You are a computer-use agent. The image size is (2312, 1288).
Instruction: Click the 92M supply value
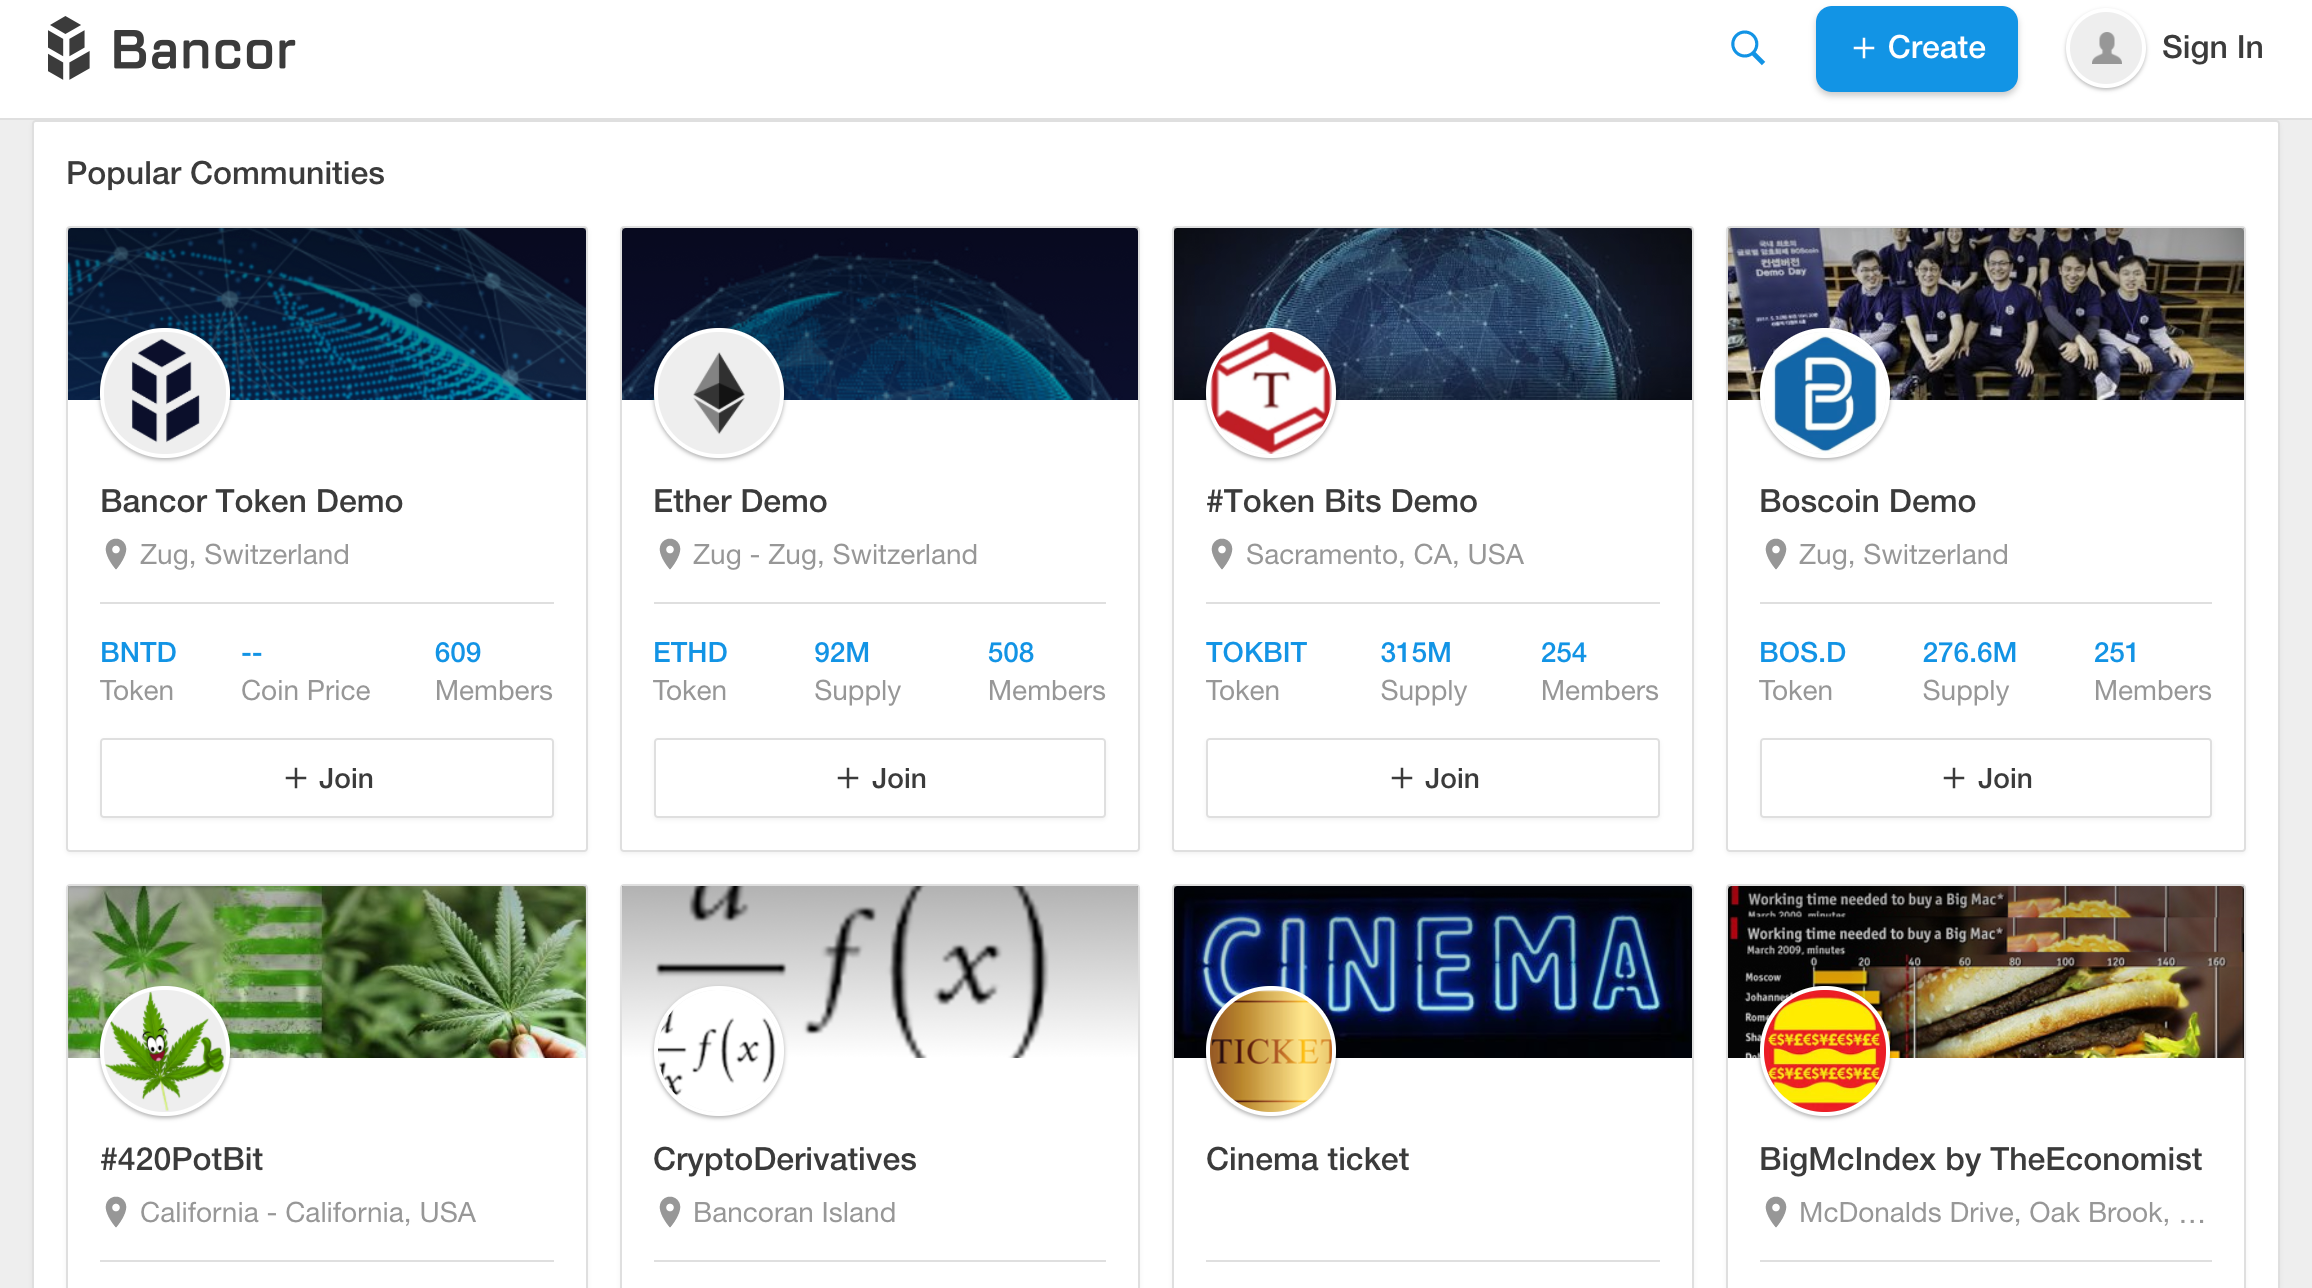point(842,653)
